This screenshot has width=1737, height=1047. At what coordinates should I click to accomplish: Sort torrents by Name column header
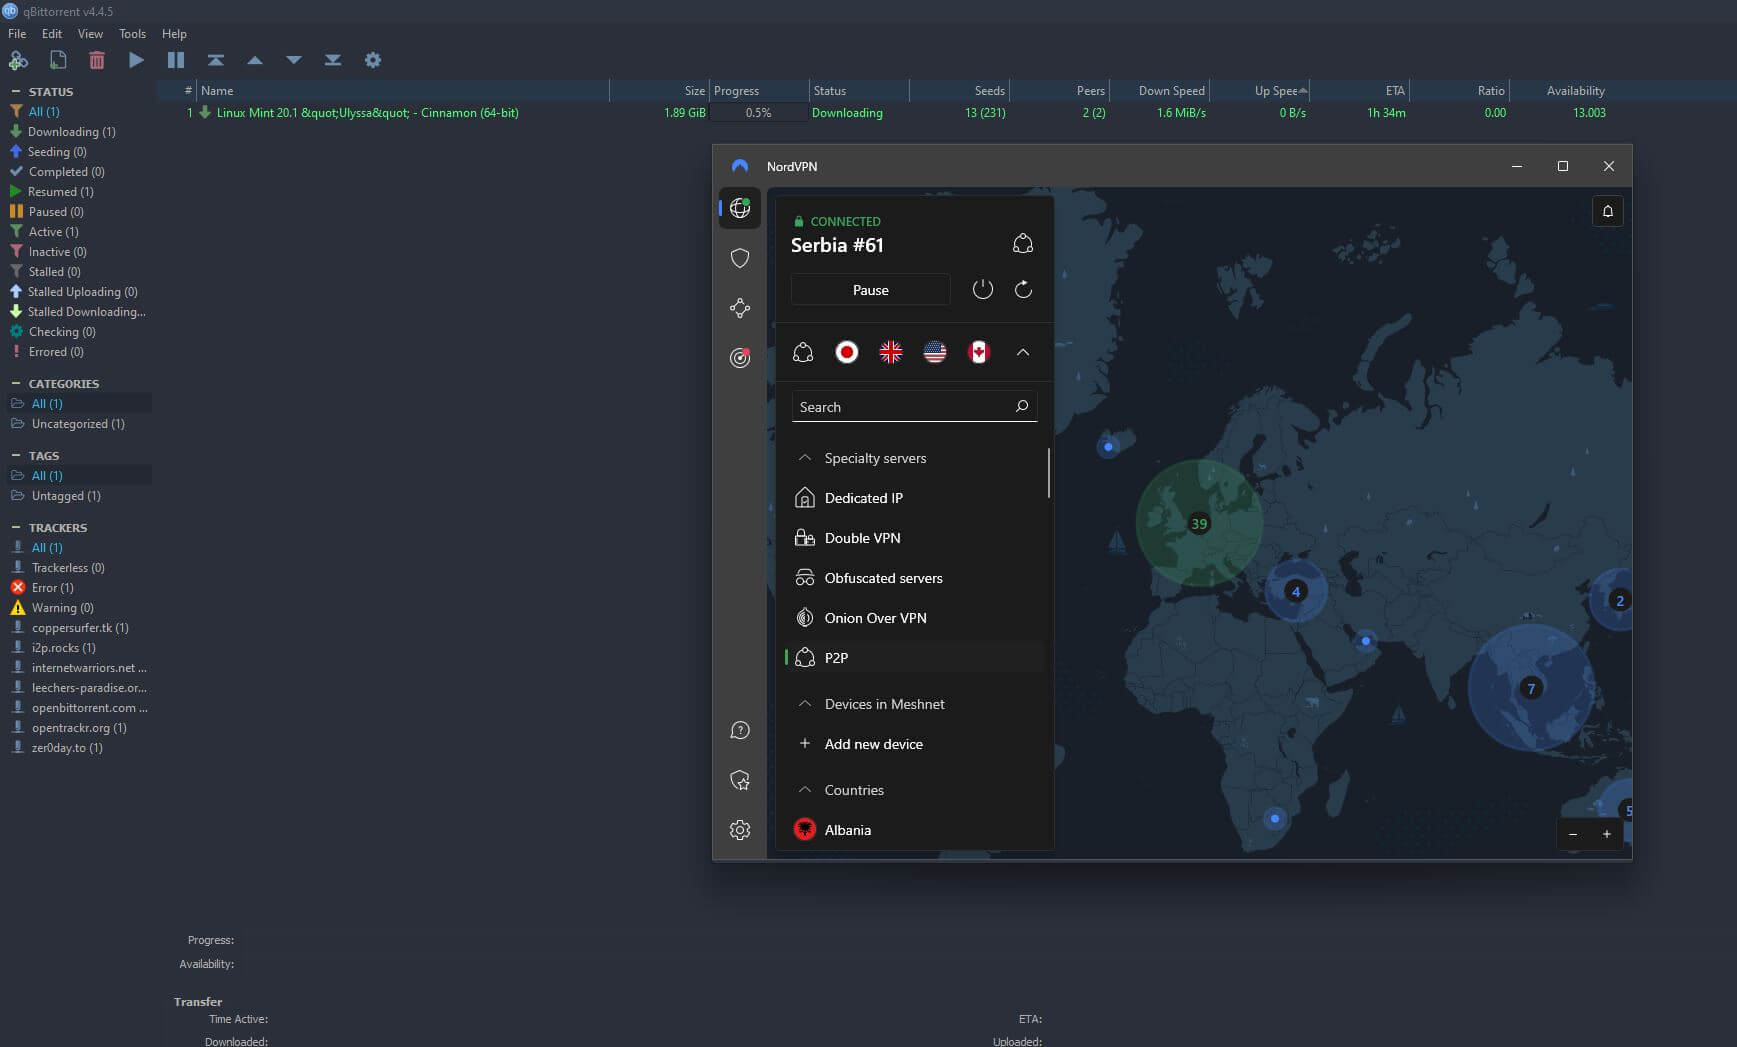pos(403,90)
